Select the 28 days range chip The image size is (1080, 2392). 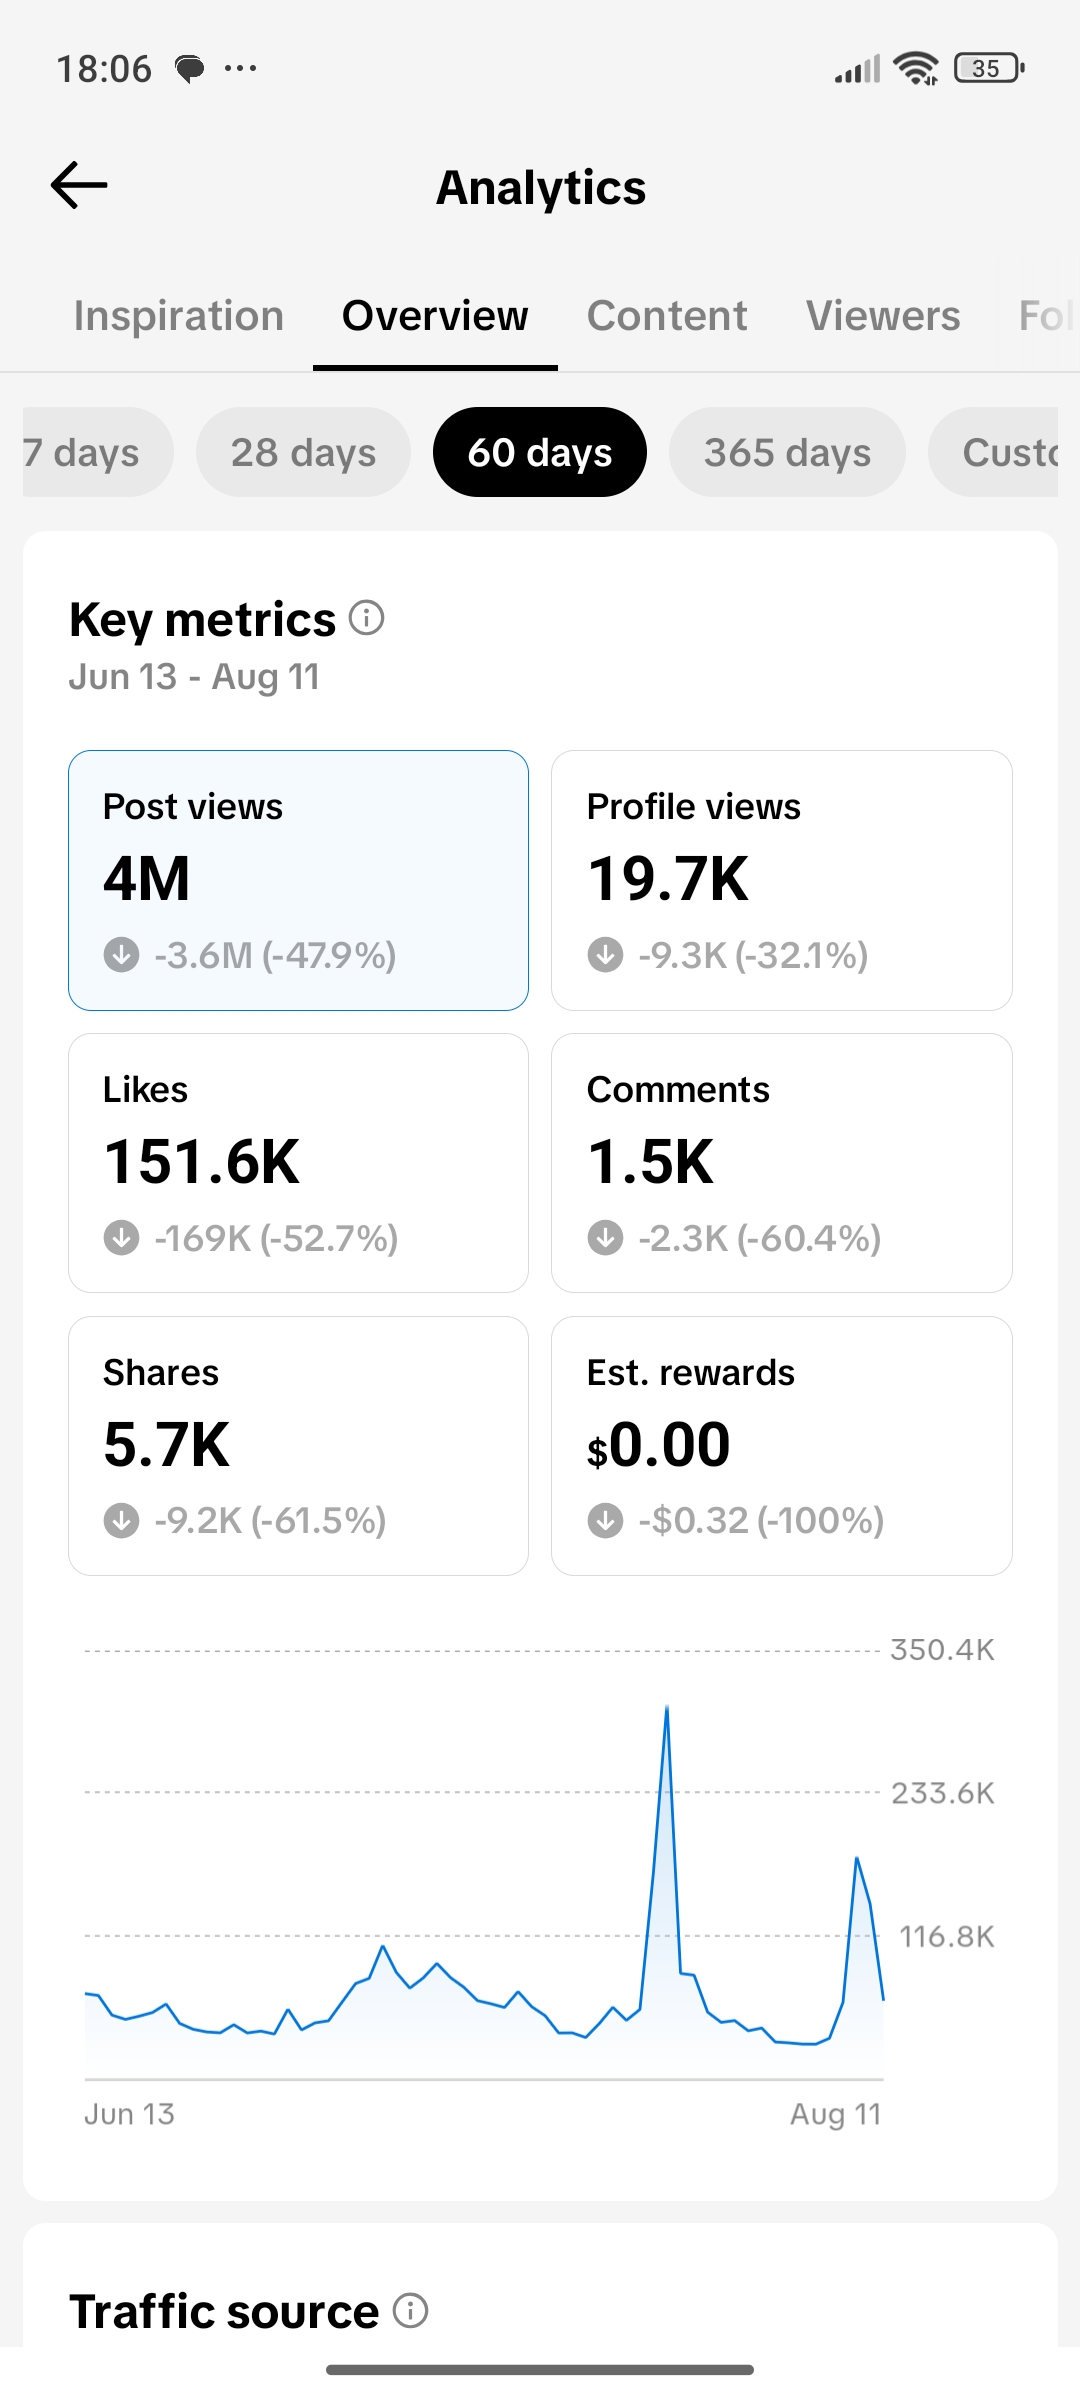click(303, 452)
